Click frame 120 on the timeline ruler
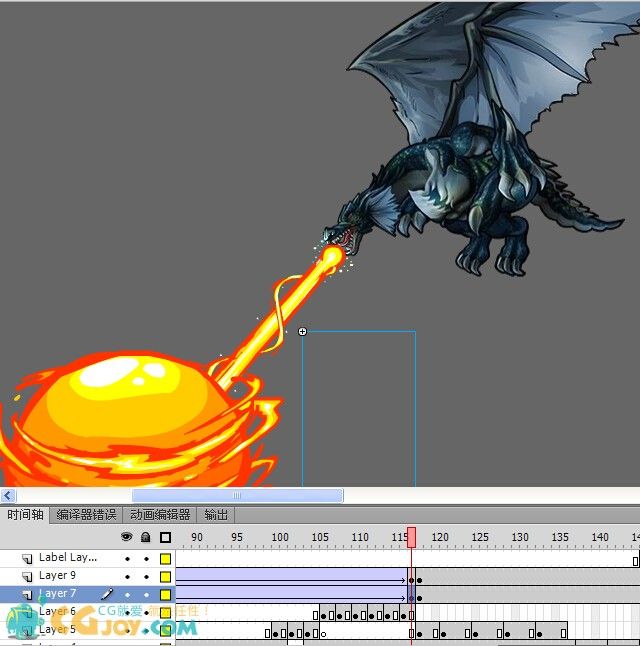Image resolution: width=640 pixels, height=646 pixels. pyautogui.click(x=440, y=537)
